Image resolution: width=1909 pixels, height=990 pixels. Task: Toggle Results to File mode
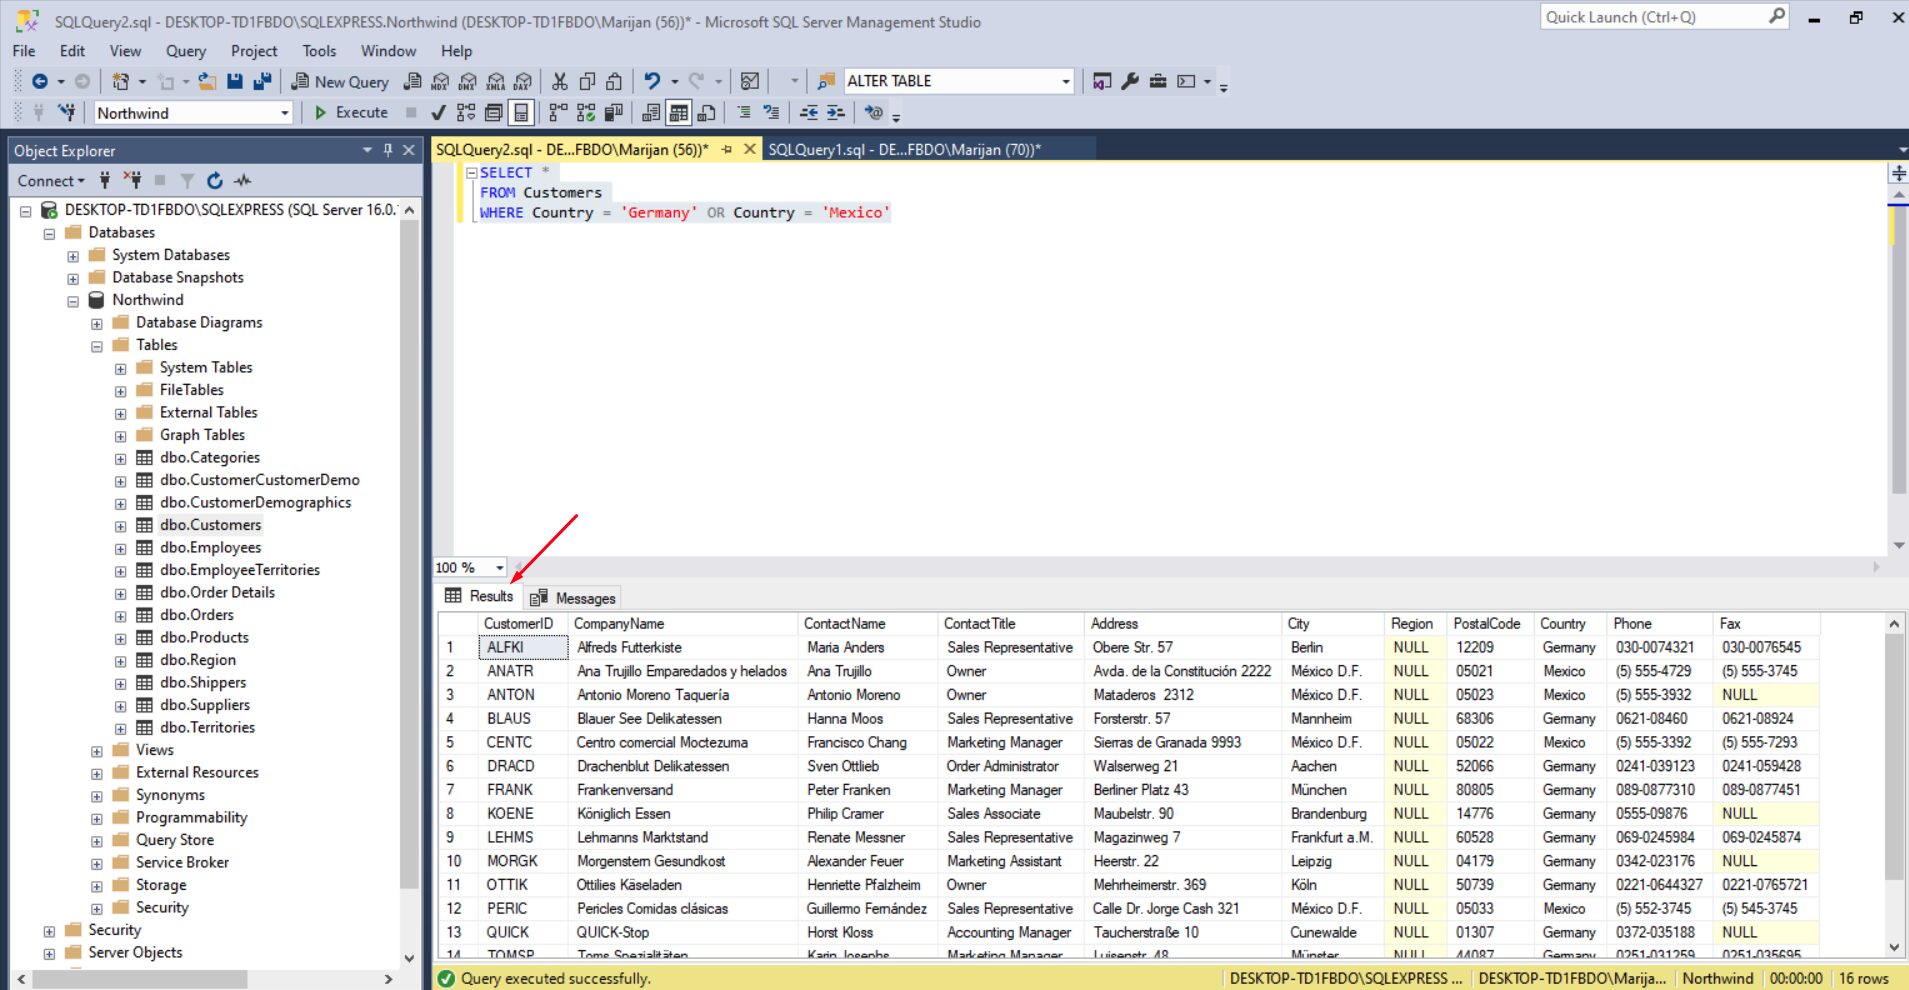(706, 112)
